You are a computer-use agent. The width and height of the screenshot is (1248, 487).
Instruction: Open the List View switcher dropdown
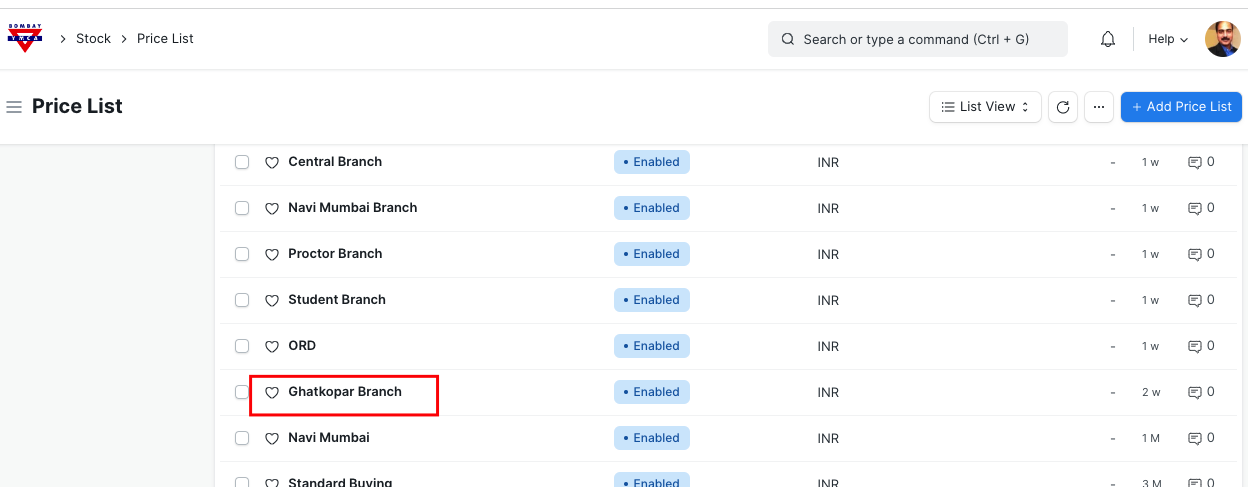[985, 107]
